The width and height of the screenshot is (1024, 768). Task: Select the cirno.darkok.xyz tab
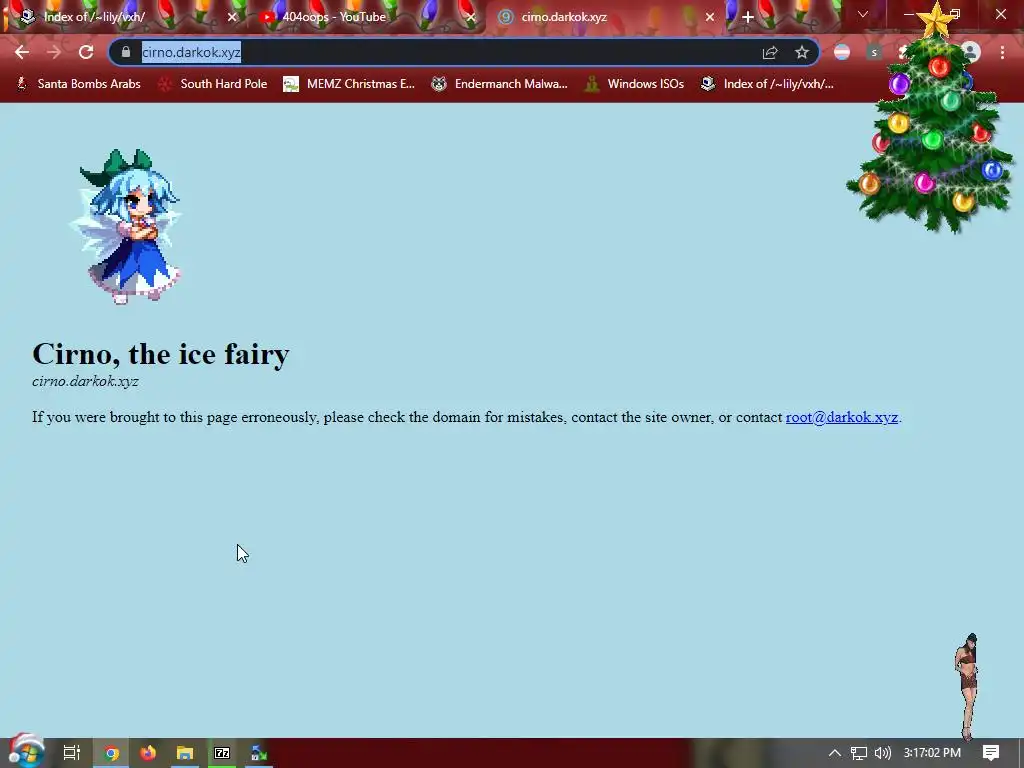click(x=604, y=17)
